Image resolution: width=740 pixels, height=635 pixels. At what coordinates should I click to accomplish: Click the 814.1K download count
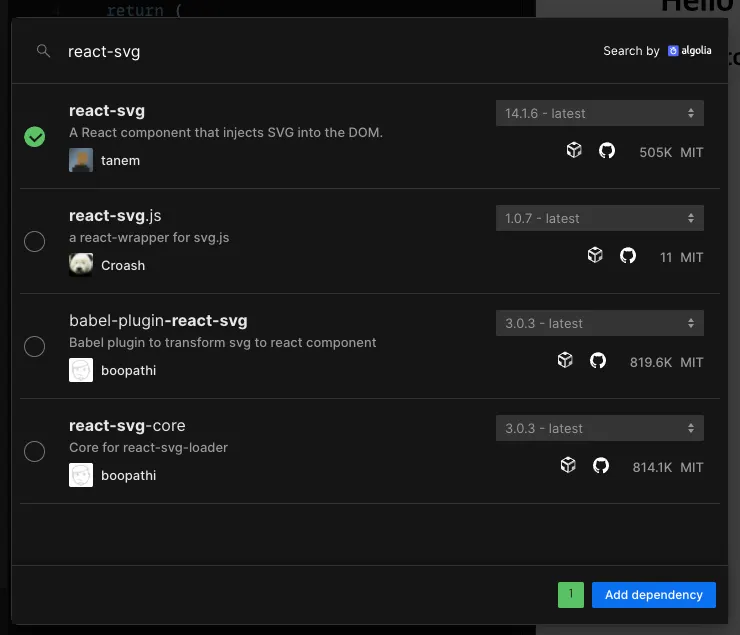click(652, 468)
